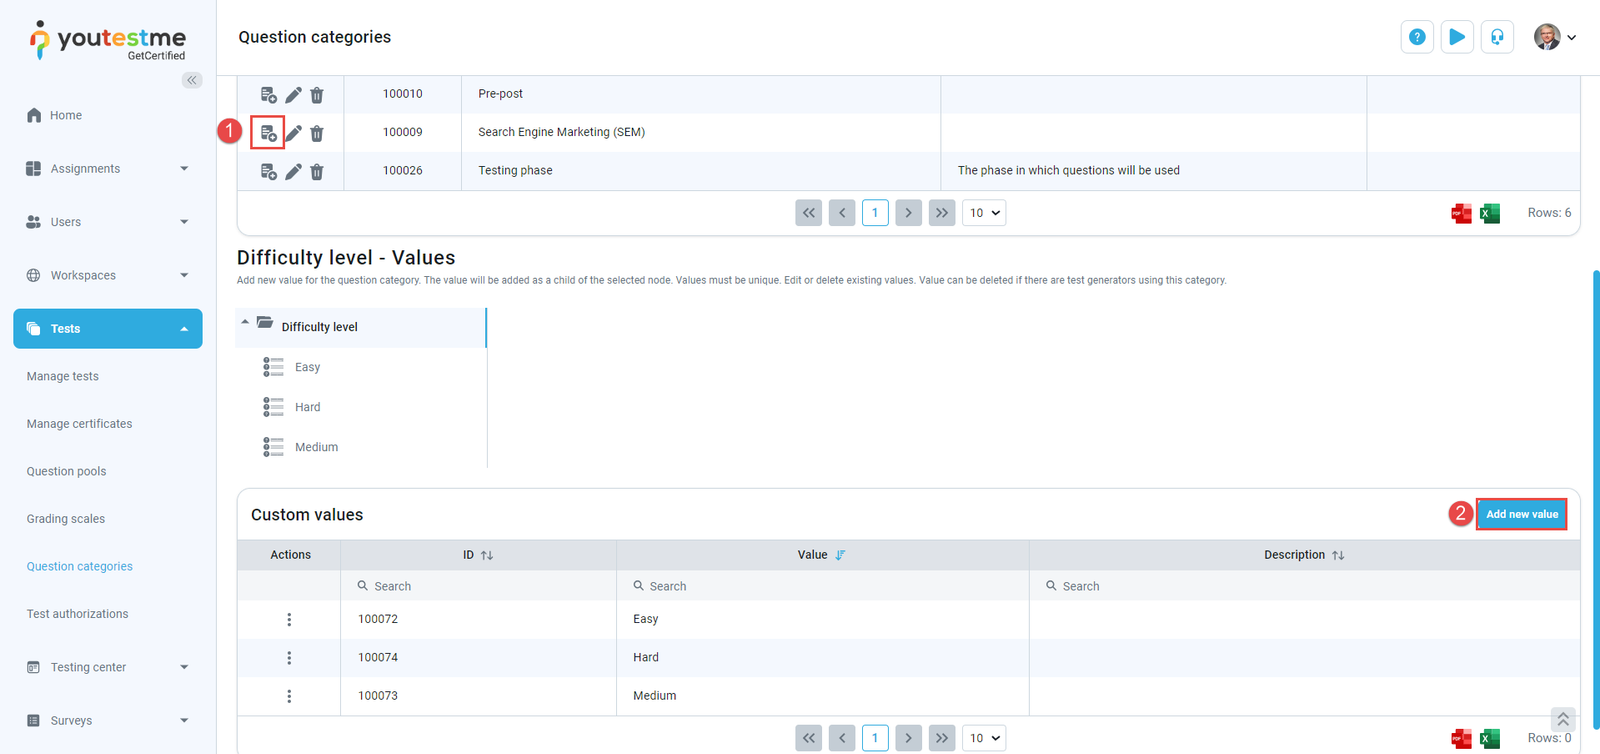Click the Value column search field
Screen dimensions: 1600x754
click(822, 586)
